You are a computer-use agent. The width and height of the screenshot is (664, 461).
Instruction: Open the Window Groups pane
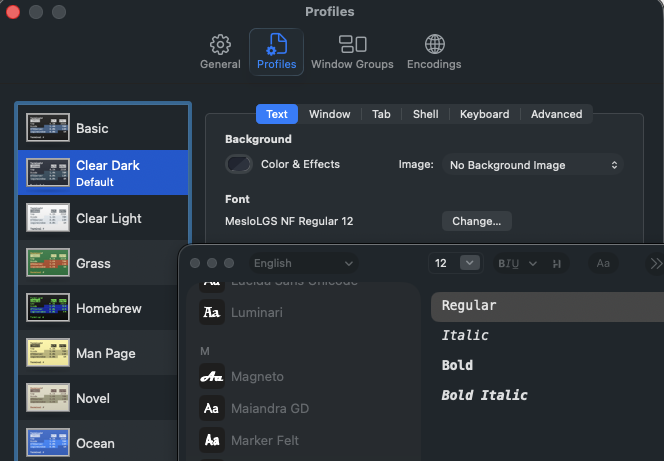click(x=352, y=52)
